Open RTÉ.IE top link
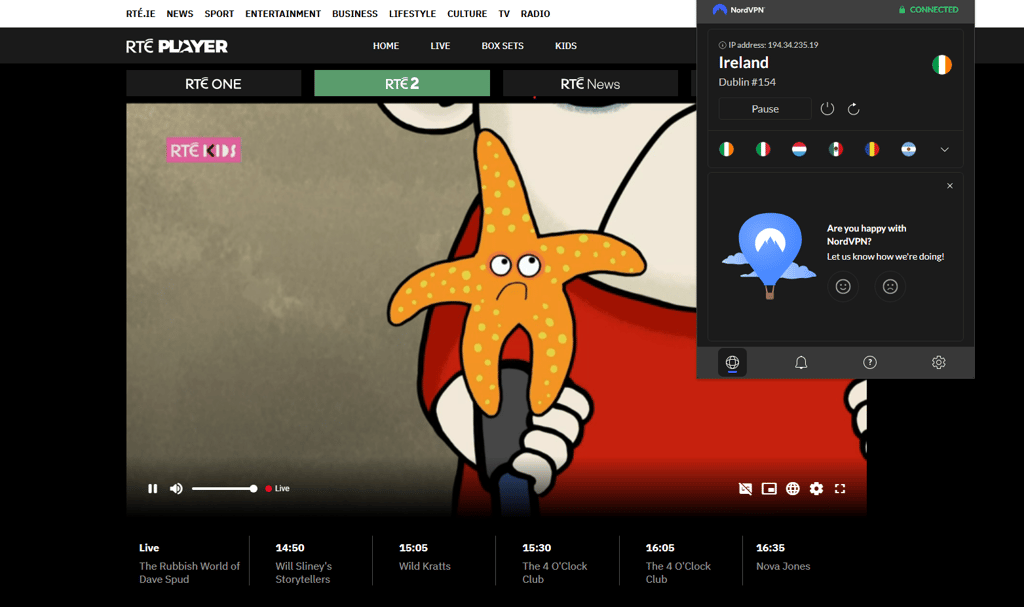Screen dimensions: 1024x607 (140, 14)
